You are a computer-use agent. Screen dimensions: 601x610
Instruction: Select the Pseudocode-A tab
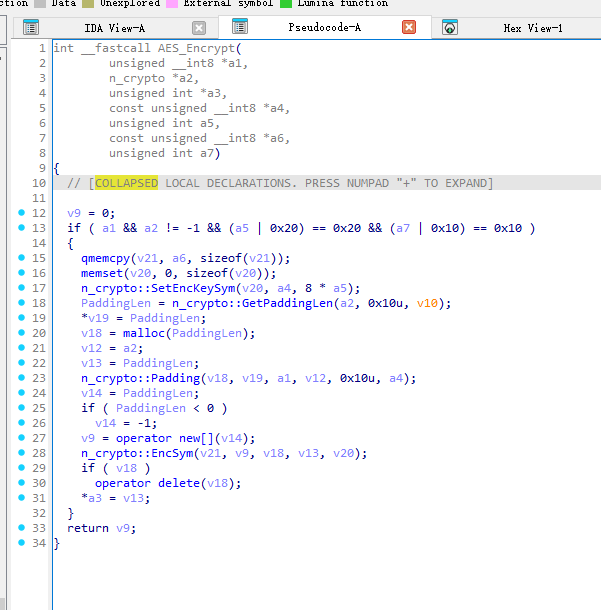[x=324, y=27]
